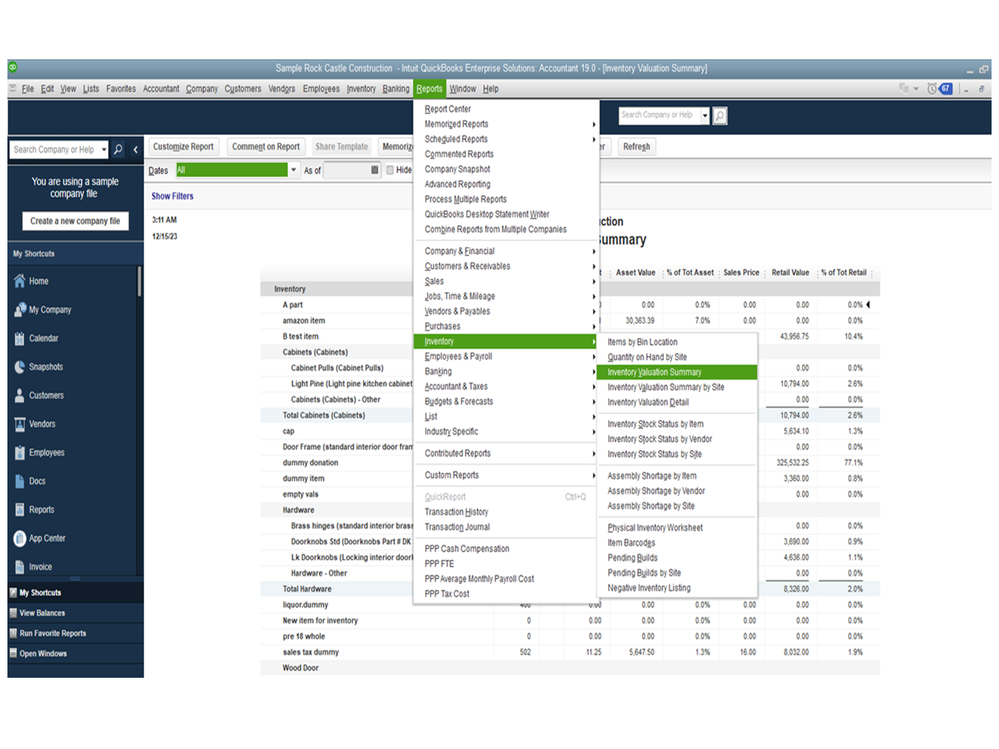Click the Comment on Report button

(x=266, y=146)
